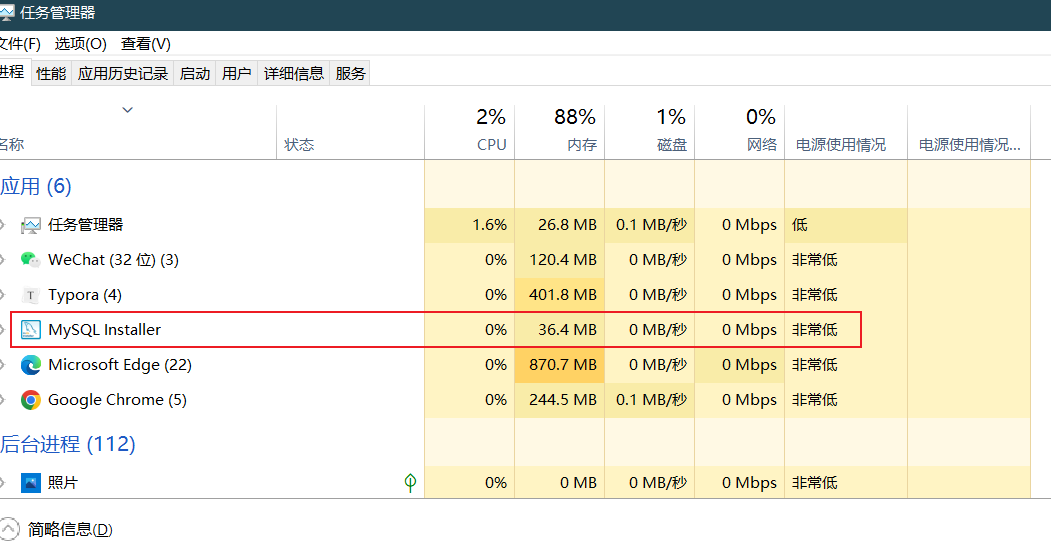
Task: Click the 简略信息(D) link
Action: (70, 530)
